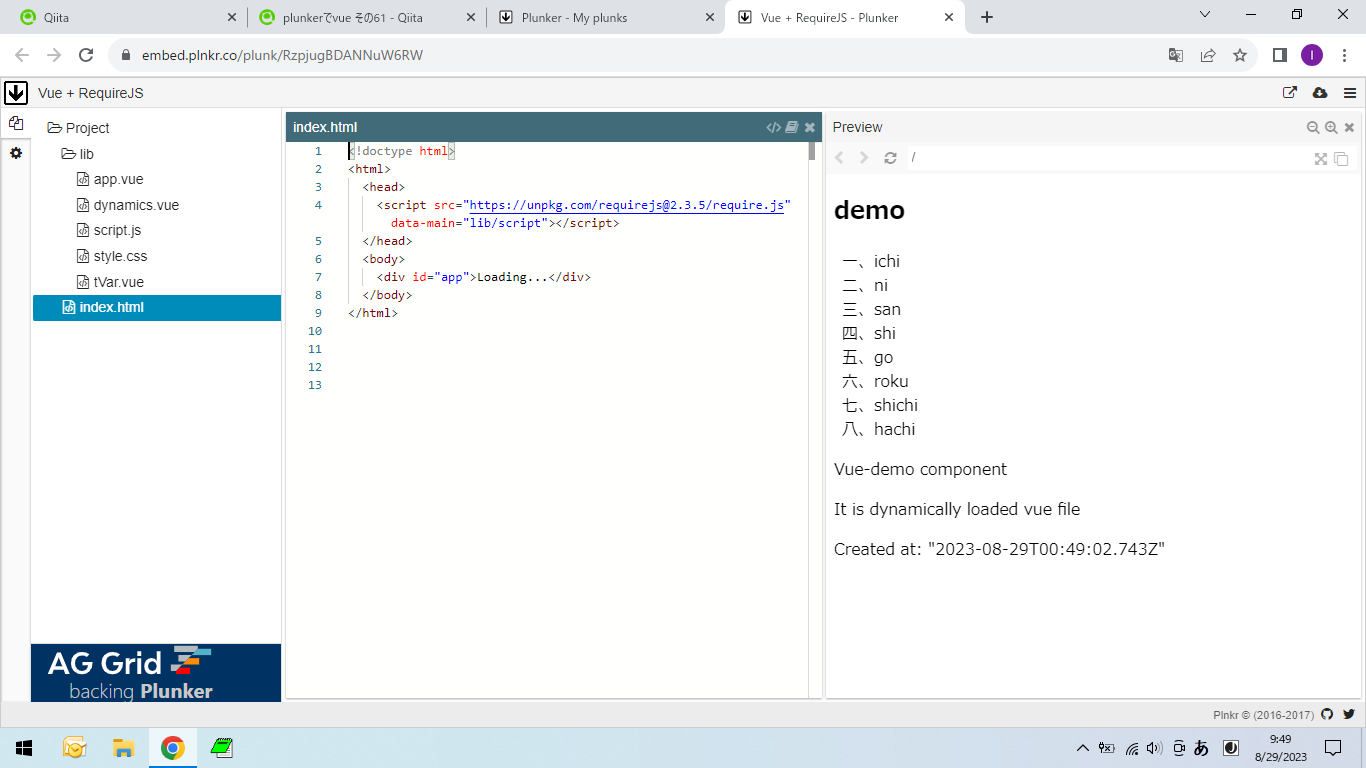Collapse the lib folder

pos(78,154)
